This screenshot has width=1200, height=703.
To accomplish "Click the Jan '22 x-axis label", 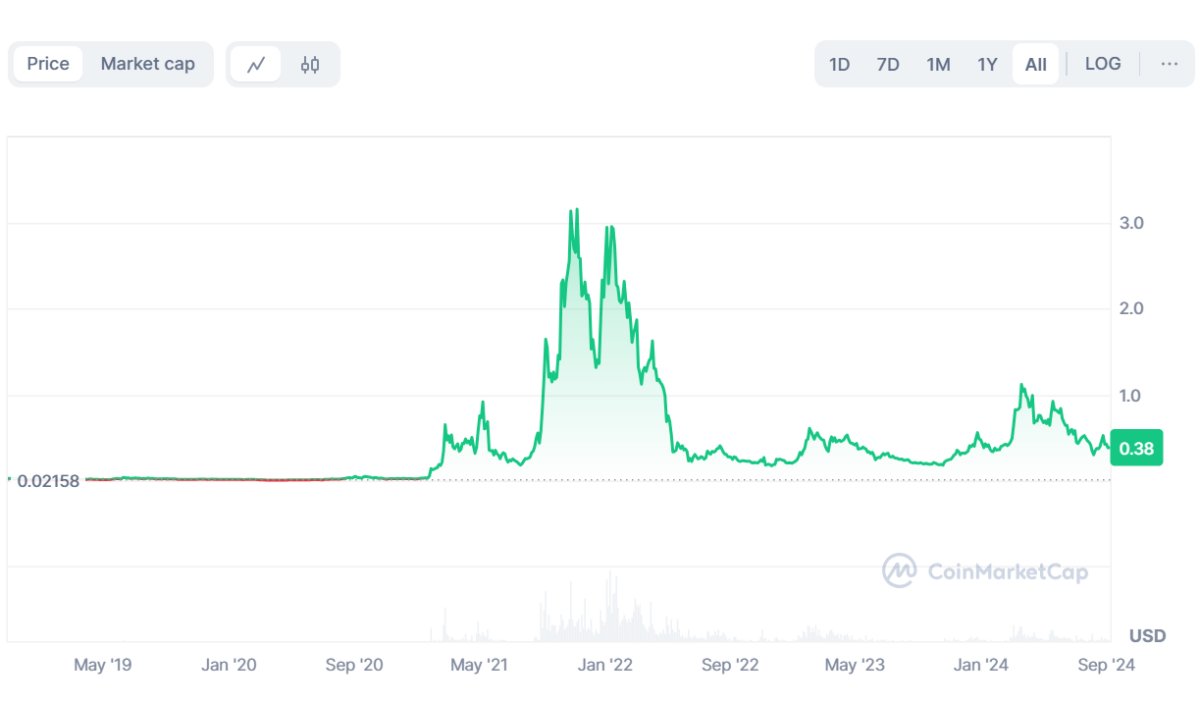I will click(605, 665).
